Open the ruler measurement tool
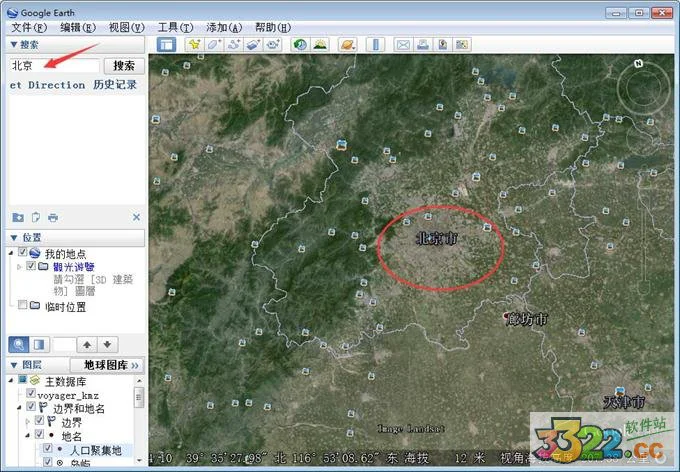This screenshot has height=472, width=680. (x=376, y=45)
